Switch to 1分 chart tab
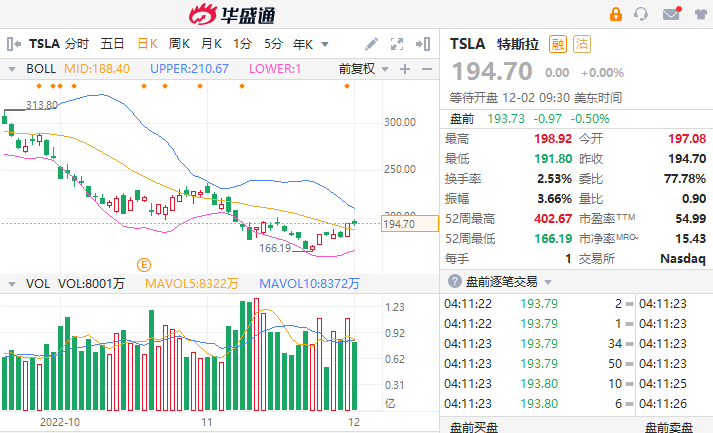 tap(242, 44)
